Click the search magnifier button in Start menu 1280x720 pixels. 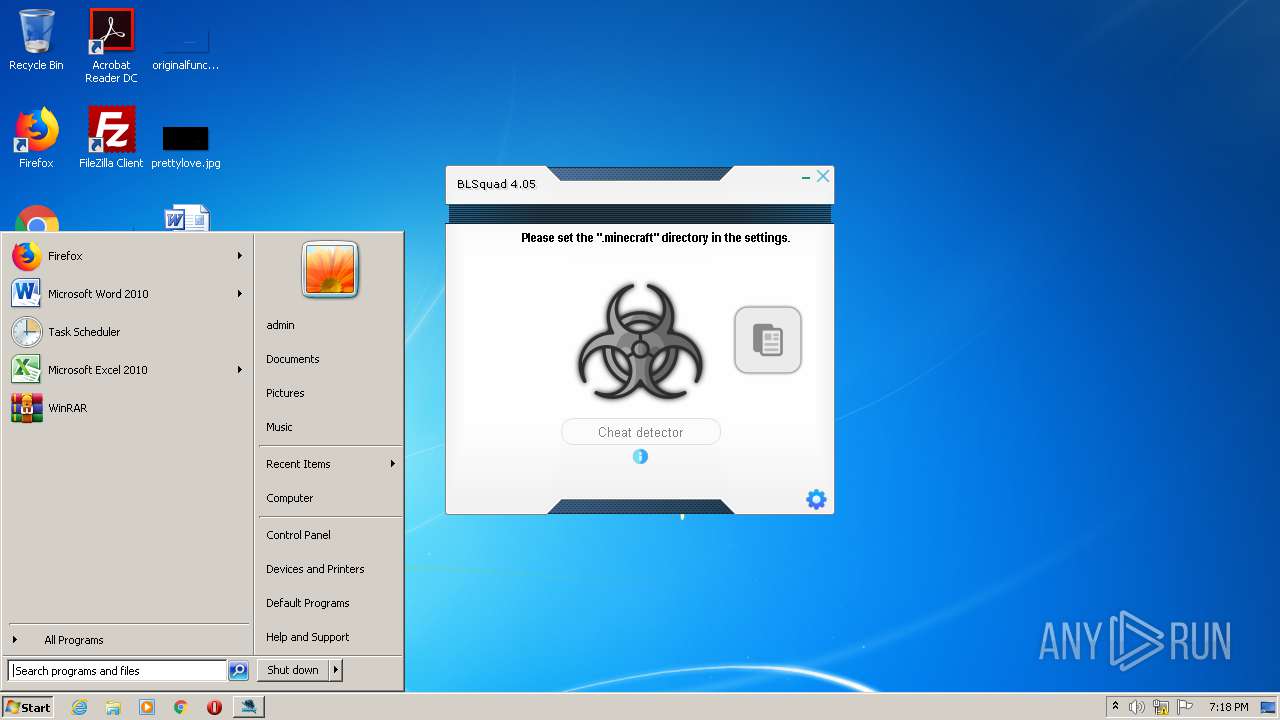coord(238,671)
